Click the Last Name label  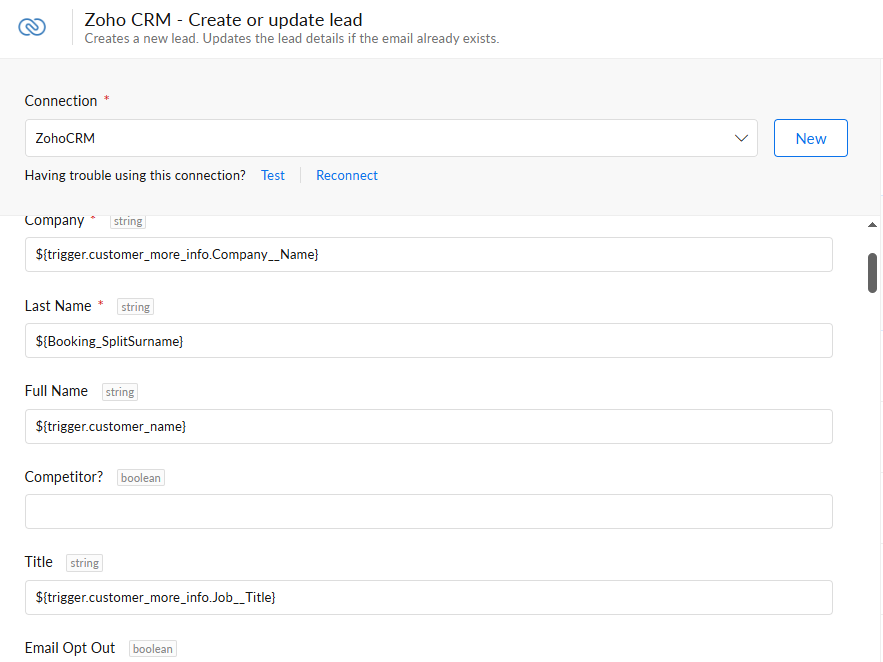point(58,306)
